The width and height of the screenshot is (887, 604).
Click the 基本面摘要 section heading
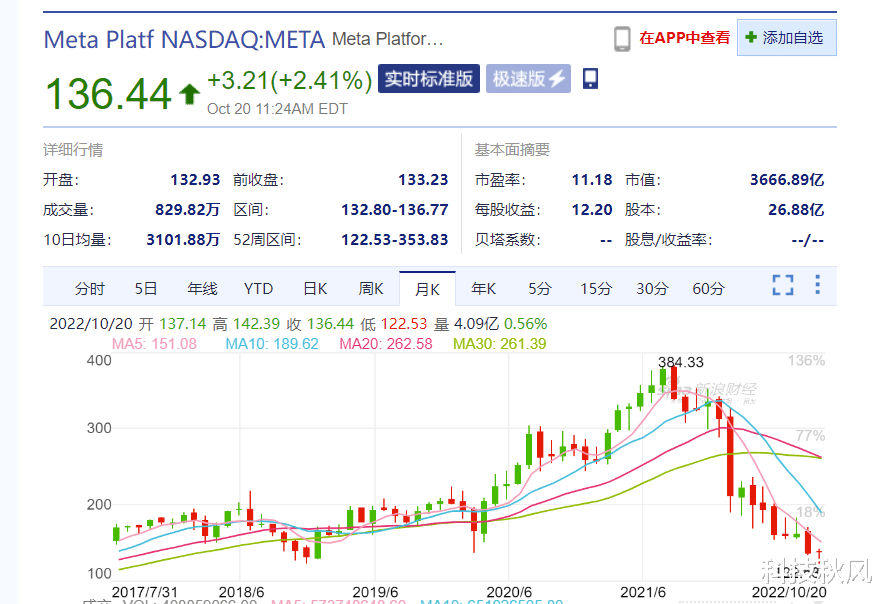pos(513,150)
